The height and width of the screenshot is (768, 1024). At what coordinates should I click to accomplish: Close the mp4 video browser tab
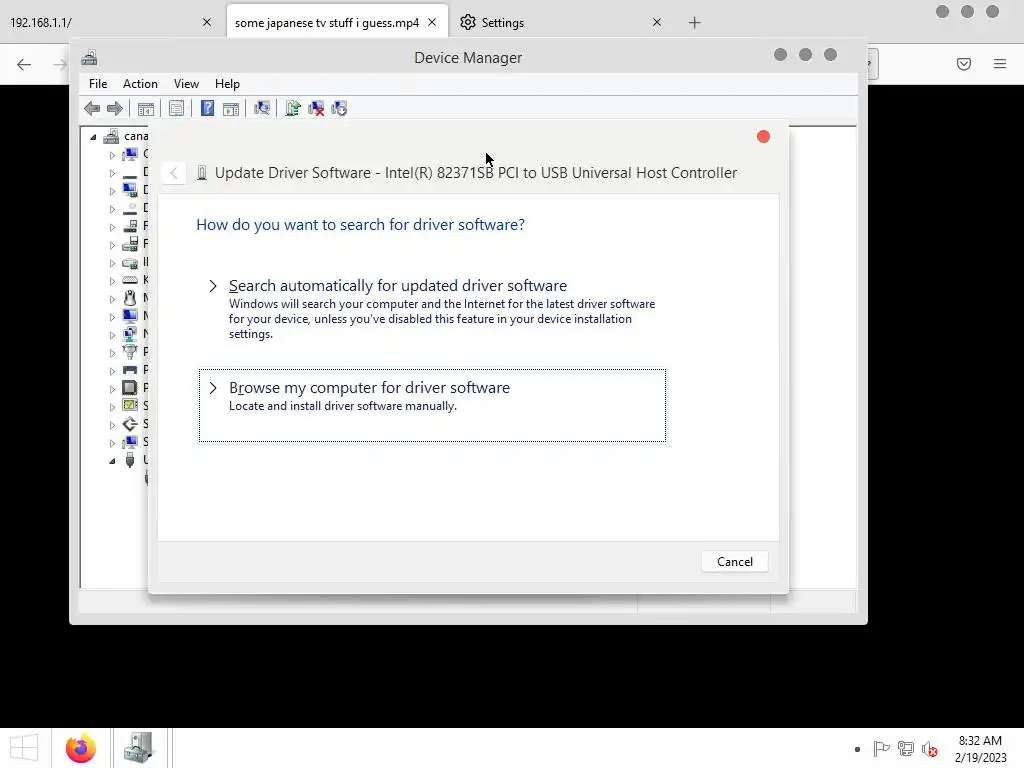coord(432,22)
